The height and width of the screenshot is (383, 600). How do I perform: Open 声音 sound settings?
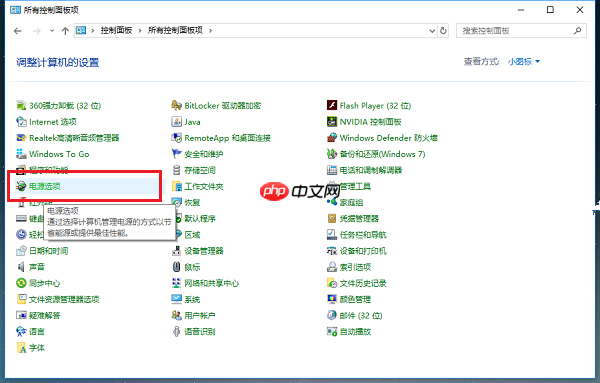pyautogui.click(x=31, y=267)
